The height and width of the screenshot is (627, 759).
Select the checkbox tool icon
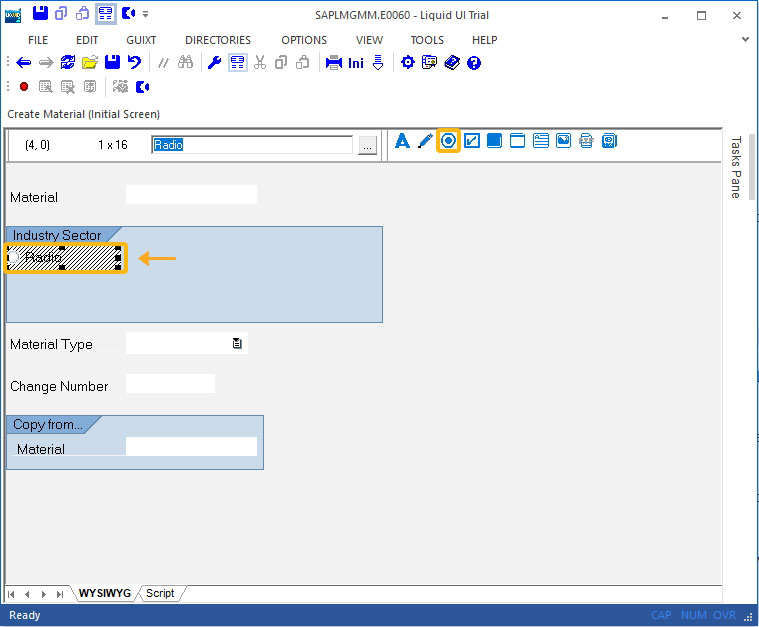click(x=471, y=141)
